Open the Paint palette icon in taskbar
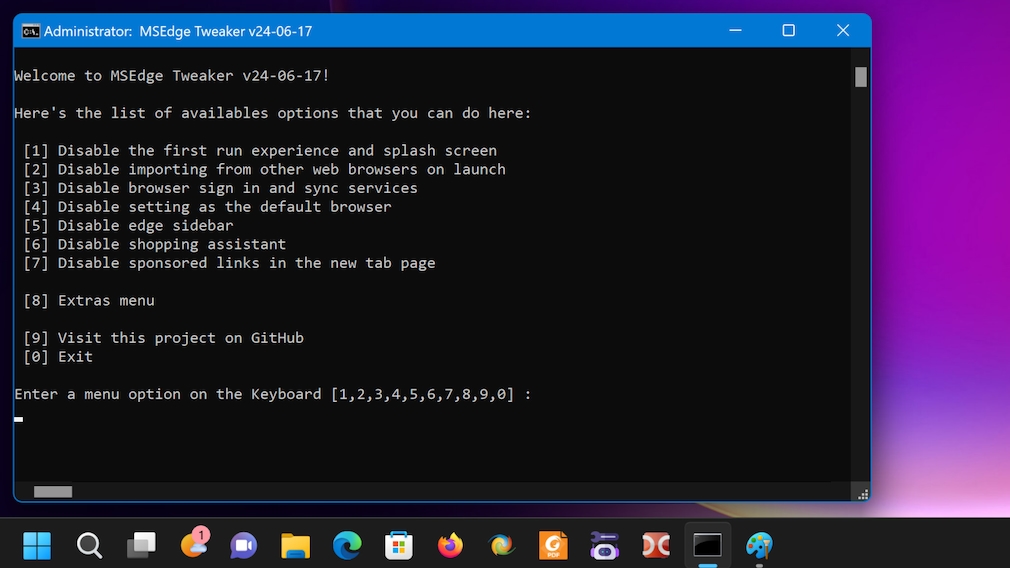 point(759,546)
